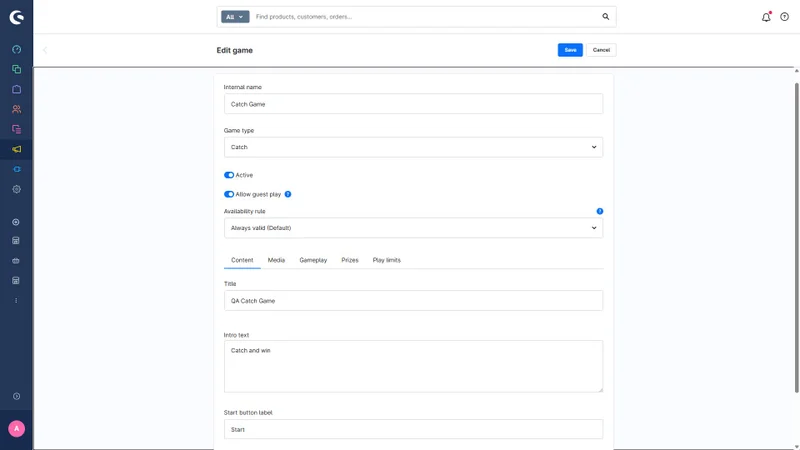Viewport: 800px width, 450px height.
Task: Click the notifications bell icon
Action: click(766, 17)
